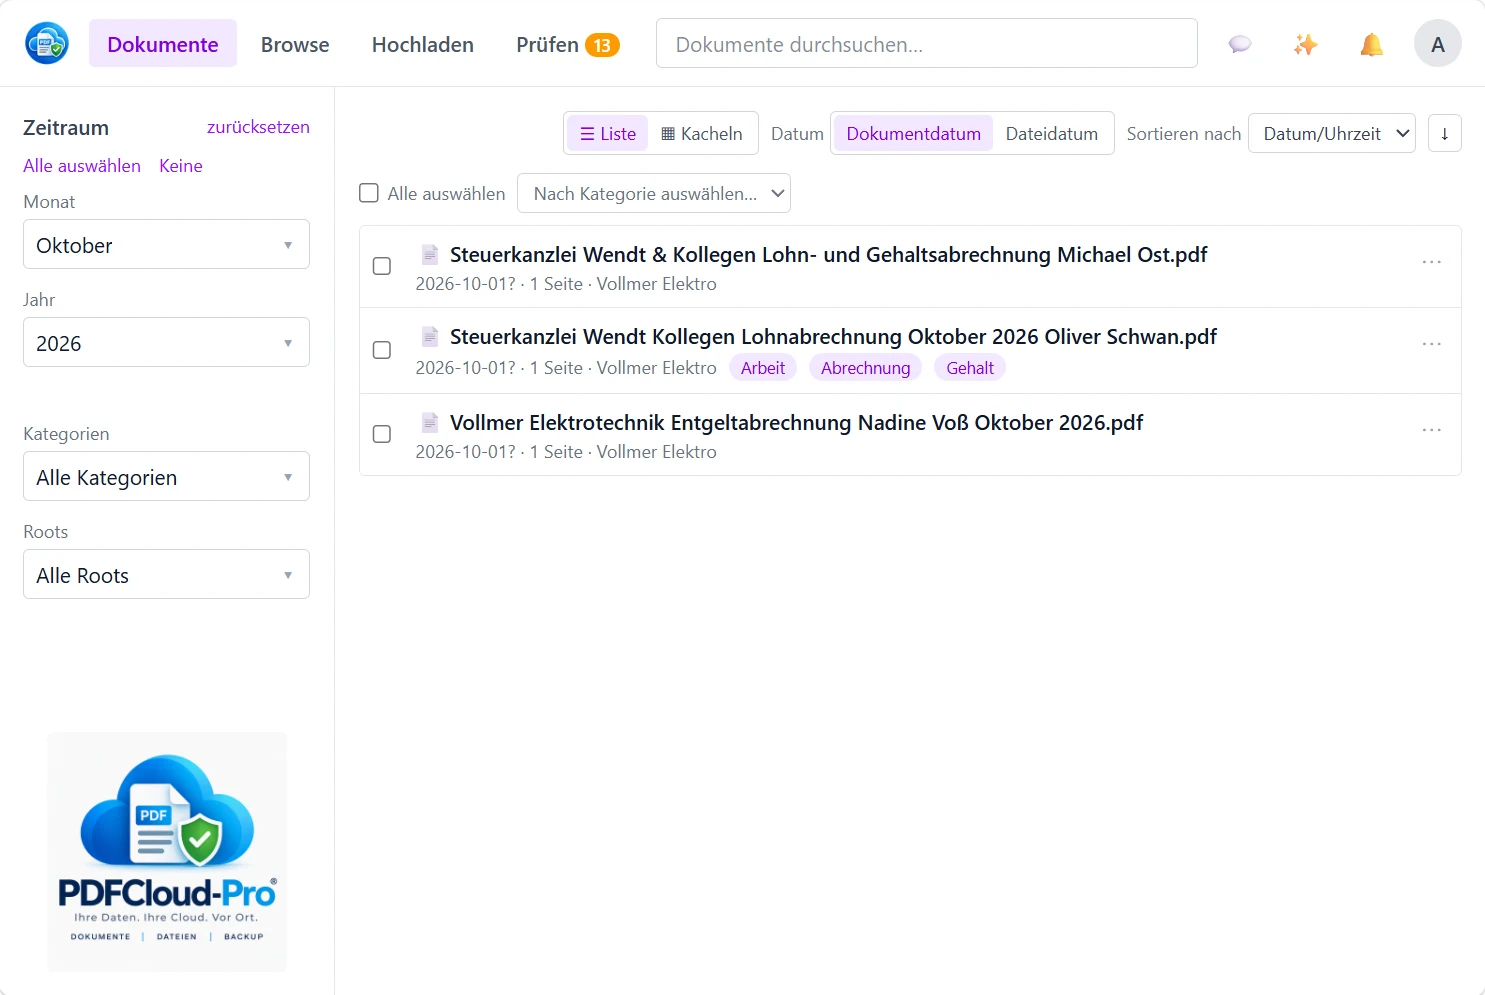The image size is (1485, 995).
Task: Toggle sort direction arrow button
Action: point(1445,133)
